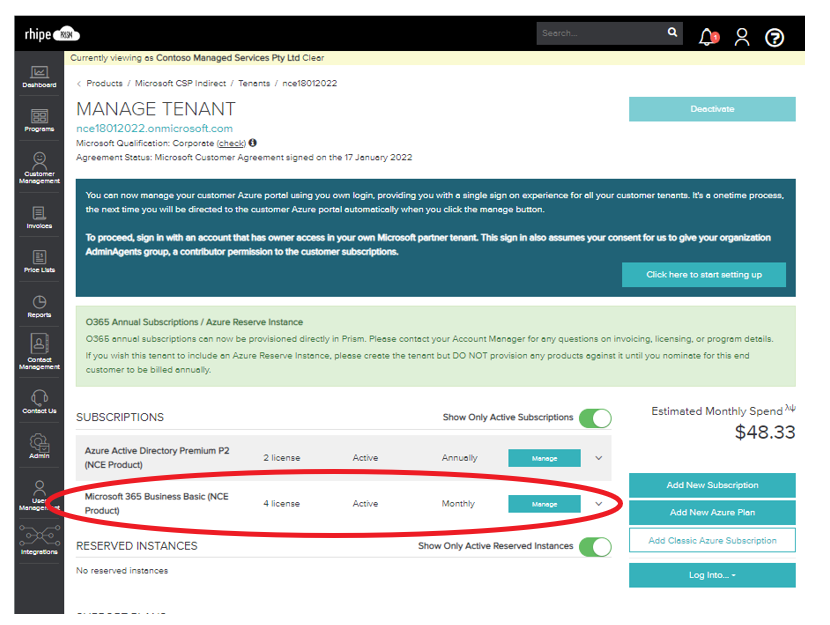830x625 pixels.
Task: Manage Microsoft 365 Business Basic subscription
Action: (544, 504)
